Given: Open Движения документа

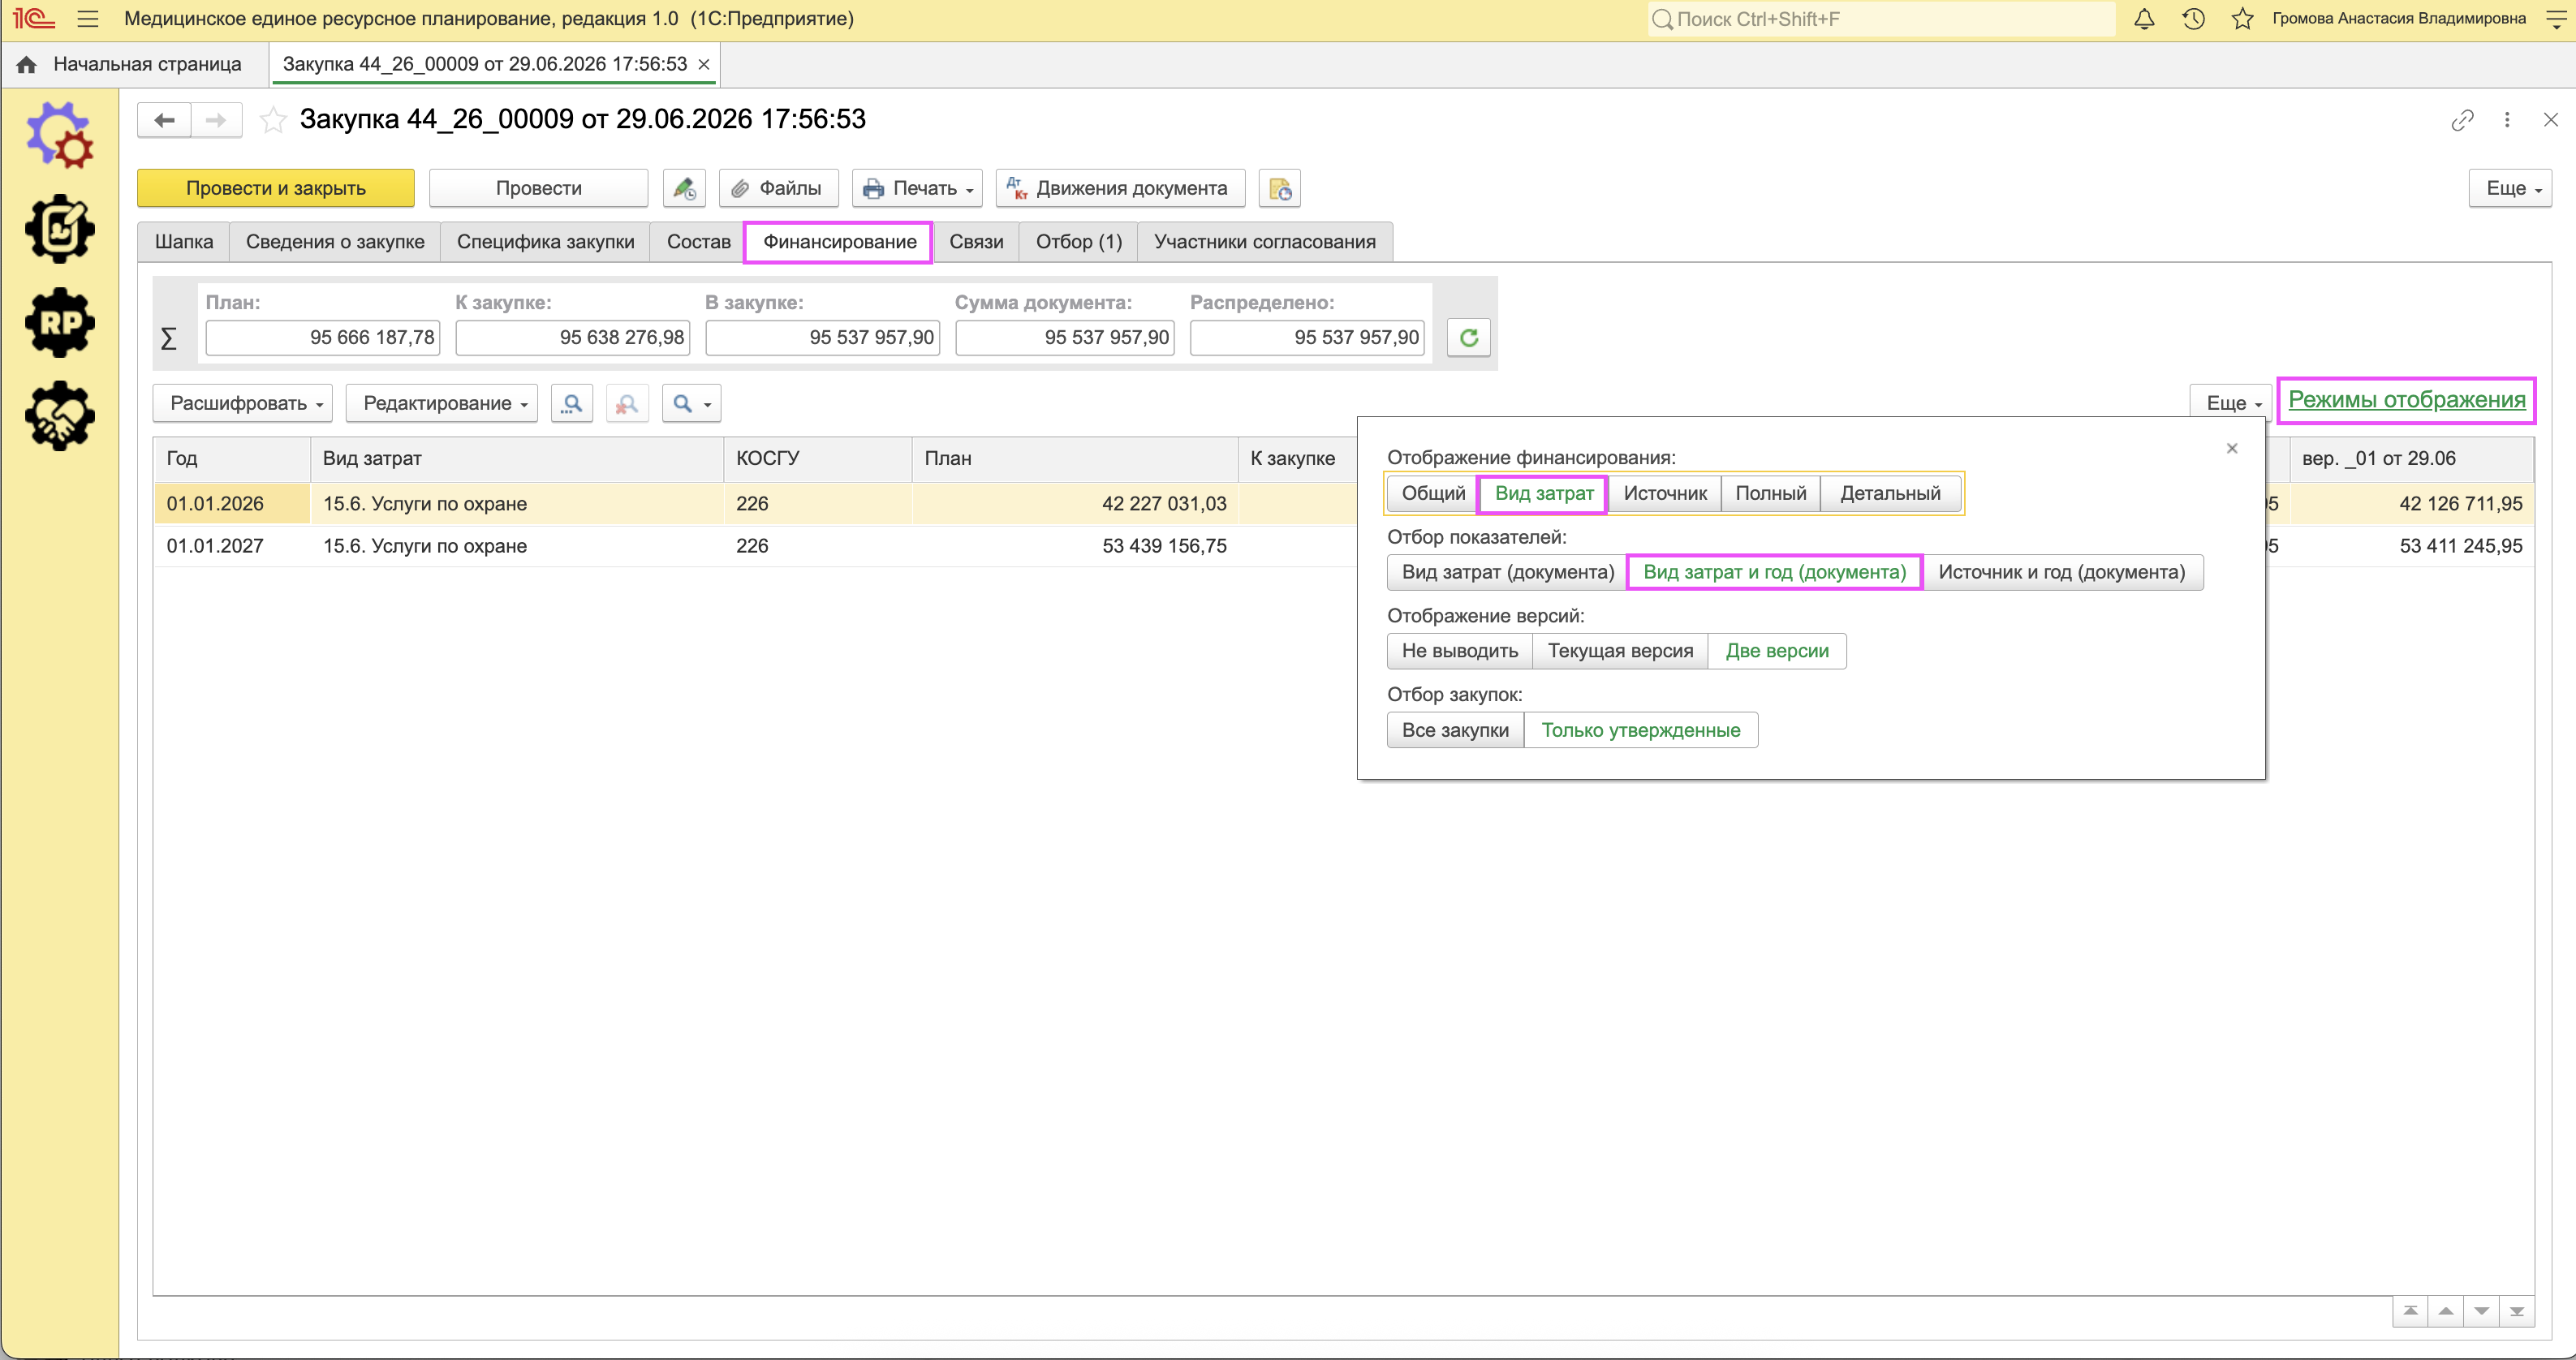Looking at the screenshot, I should coord(1120,188).
